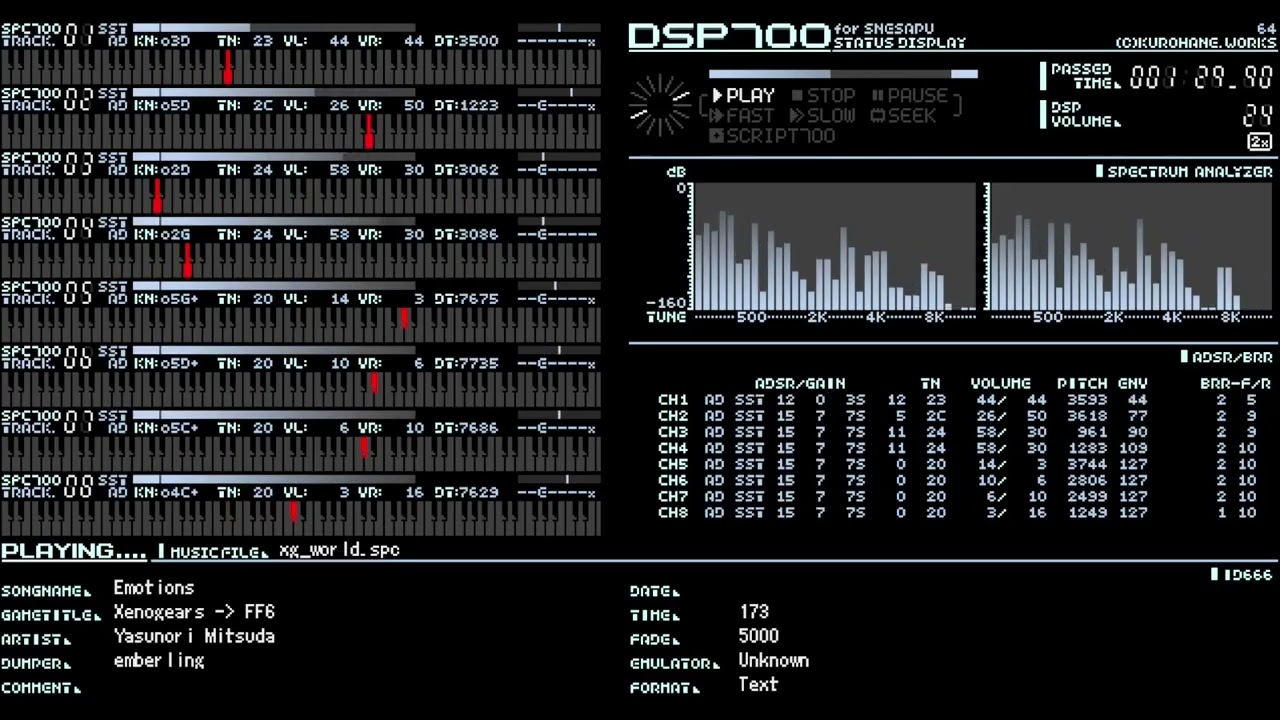Screen dimensions: 1280x720
Task: Click the red active key on Track 02
Action: click(369, 132)
